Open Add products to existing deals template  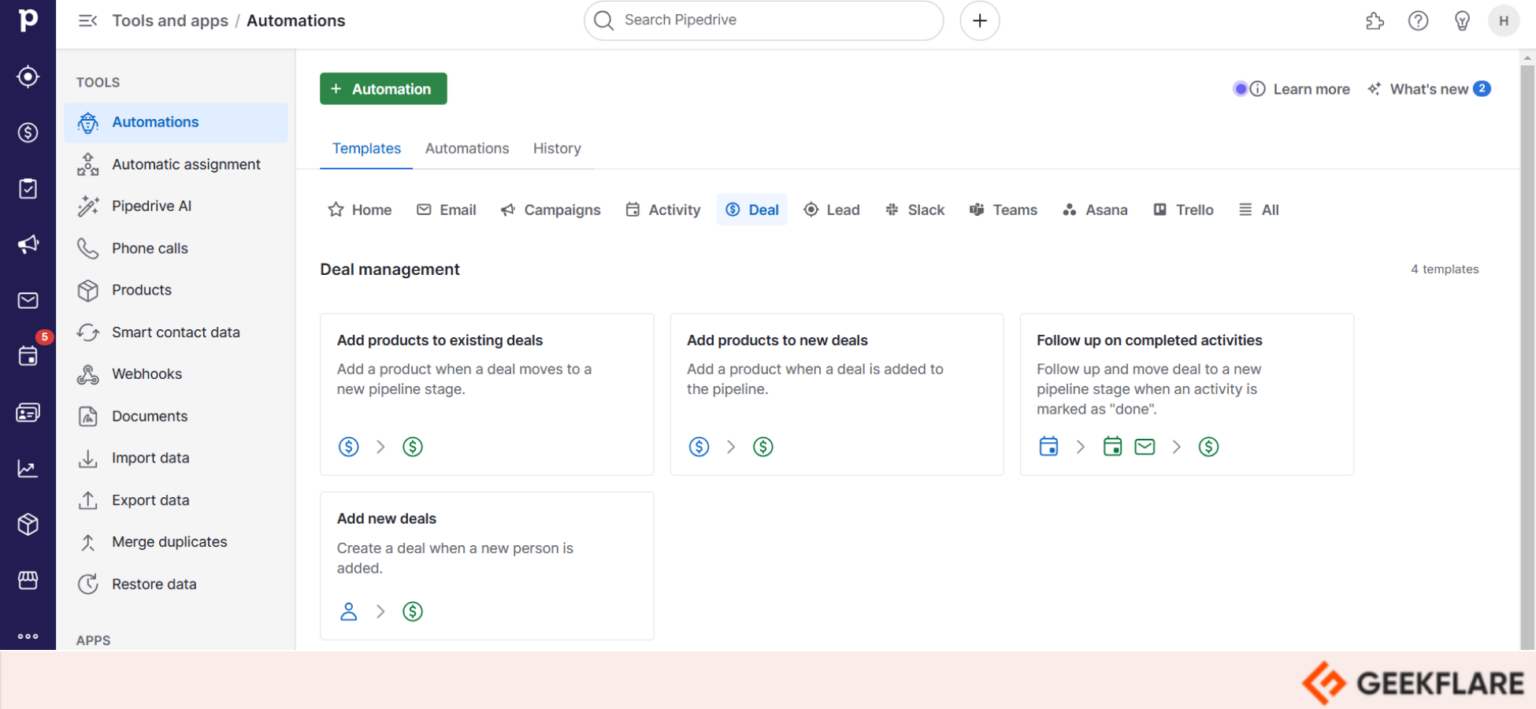pos(487,394)
